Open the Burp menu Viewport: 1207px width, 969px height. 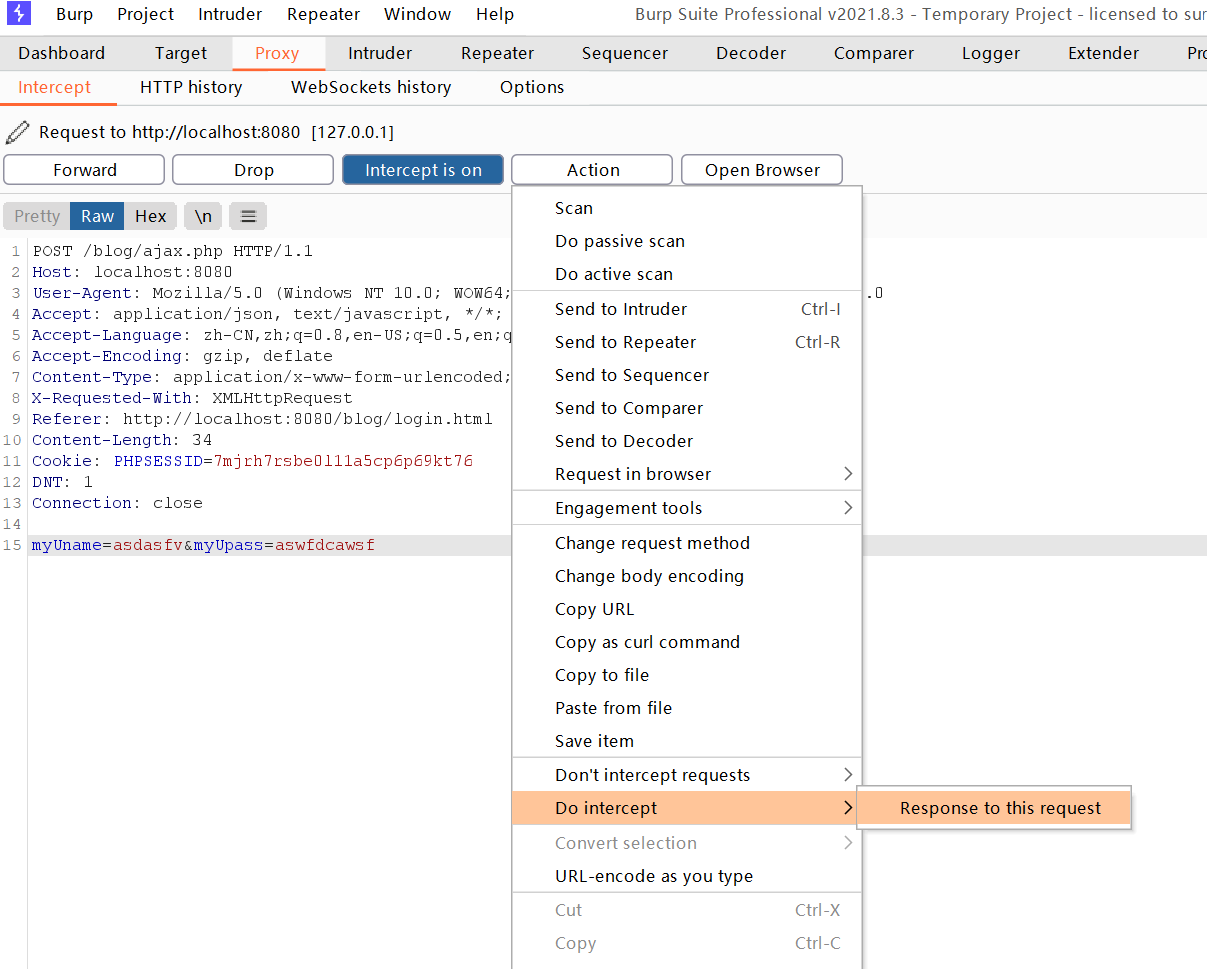point(74,14)
